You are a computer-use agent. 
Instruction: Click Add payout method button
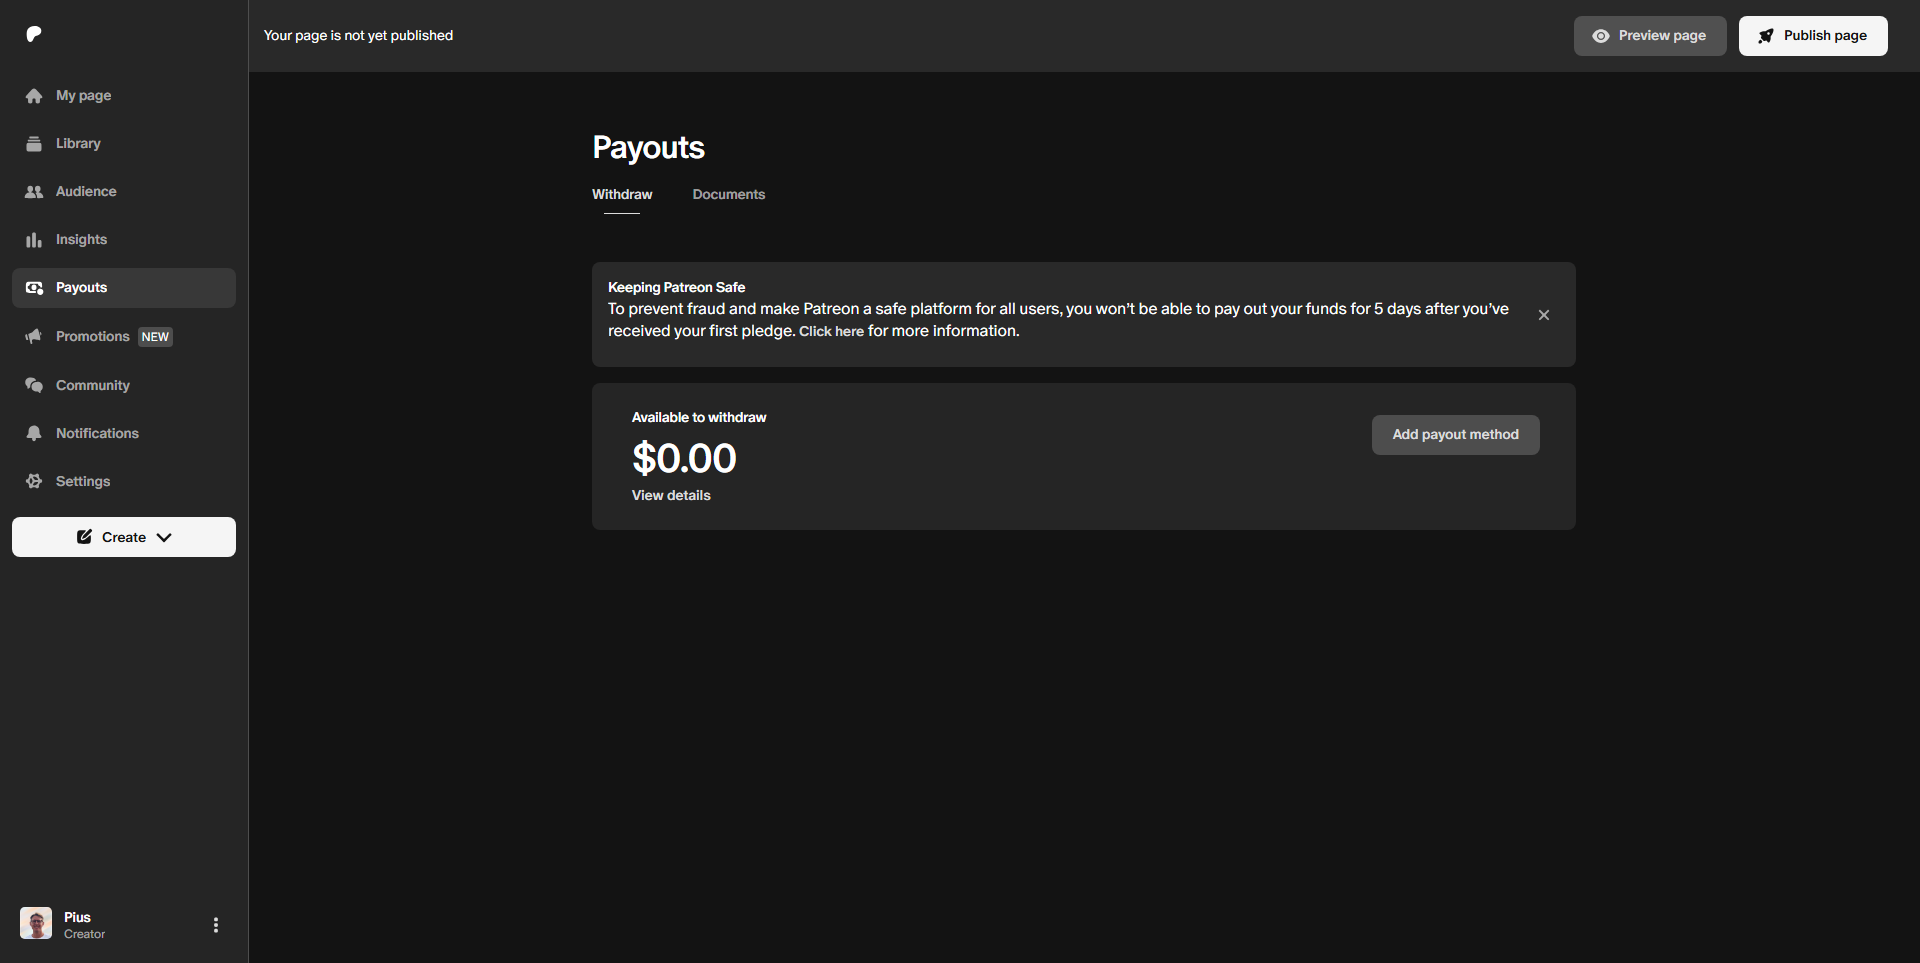[1455, 435]
